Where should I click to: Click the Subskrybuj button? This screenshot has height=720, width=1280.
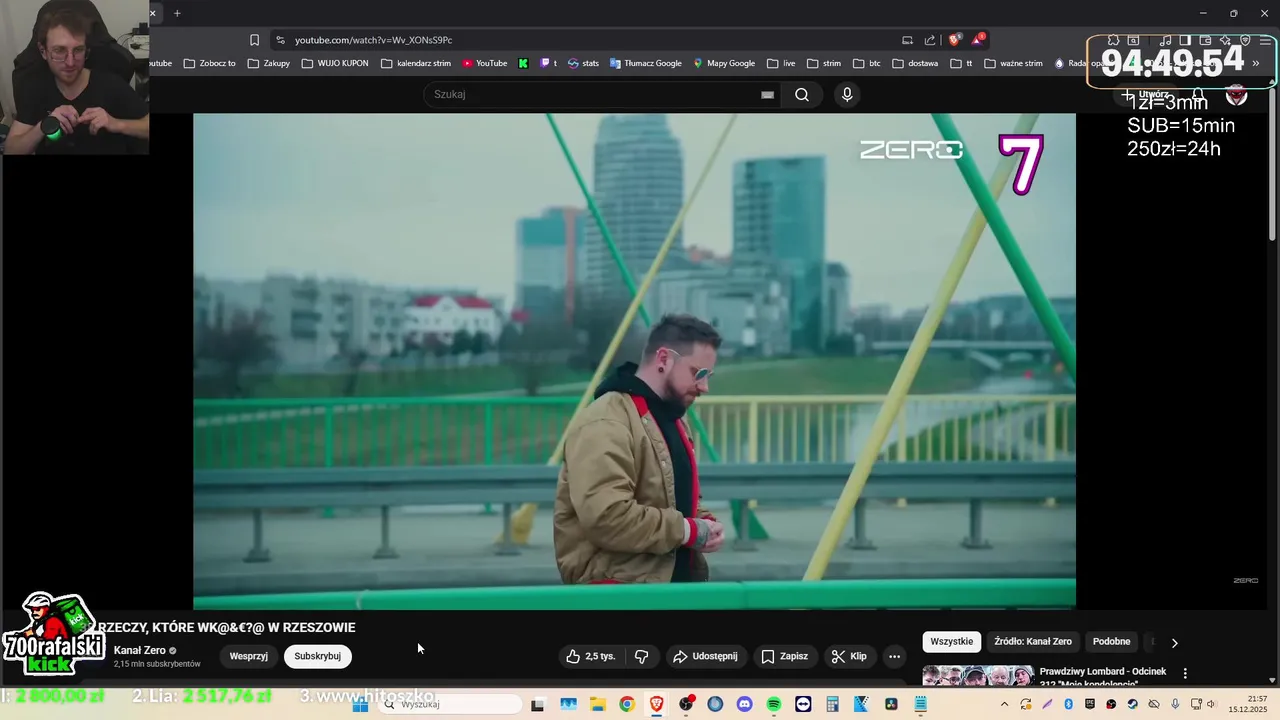click(317, 656)
